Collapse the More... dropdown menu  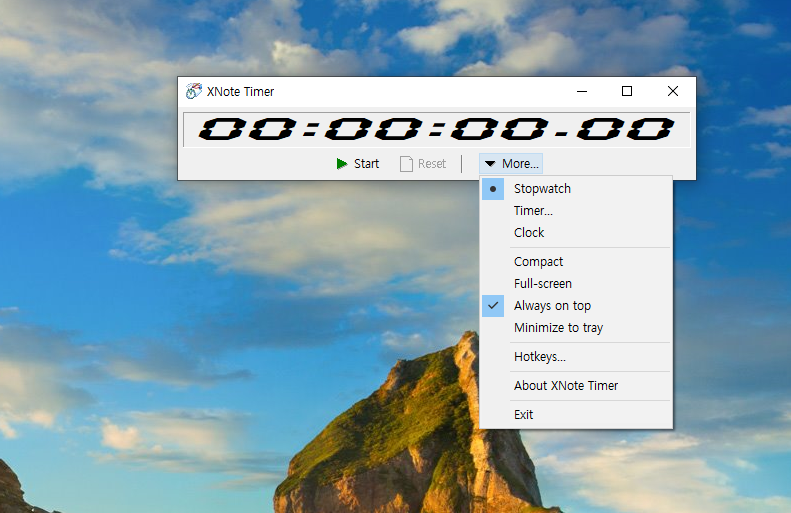click(511, 164)
